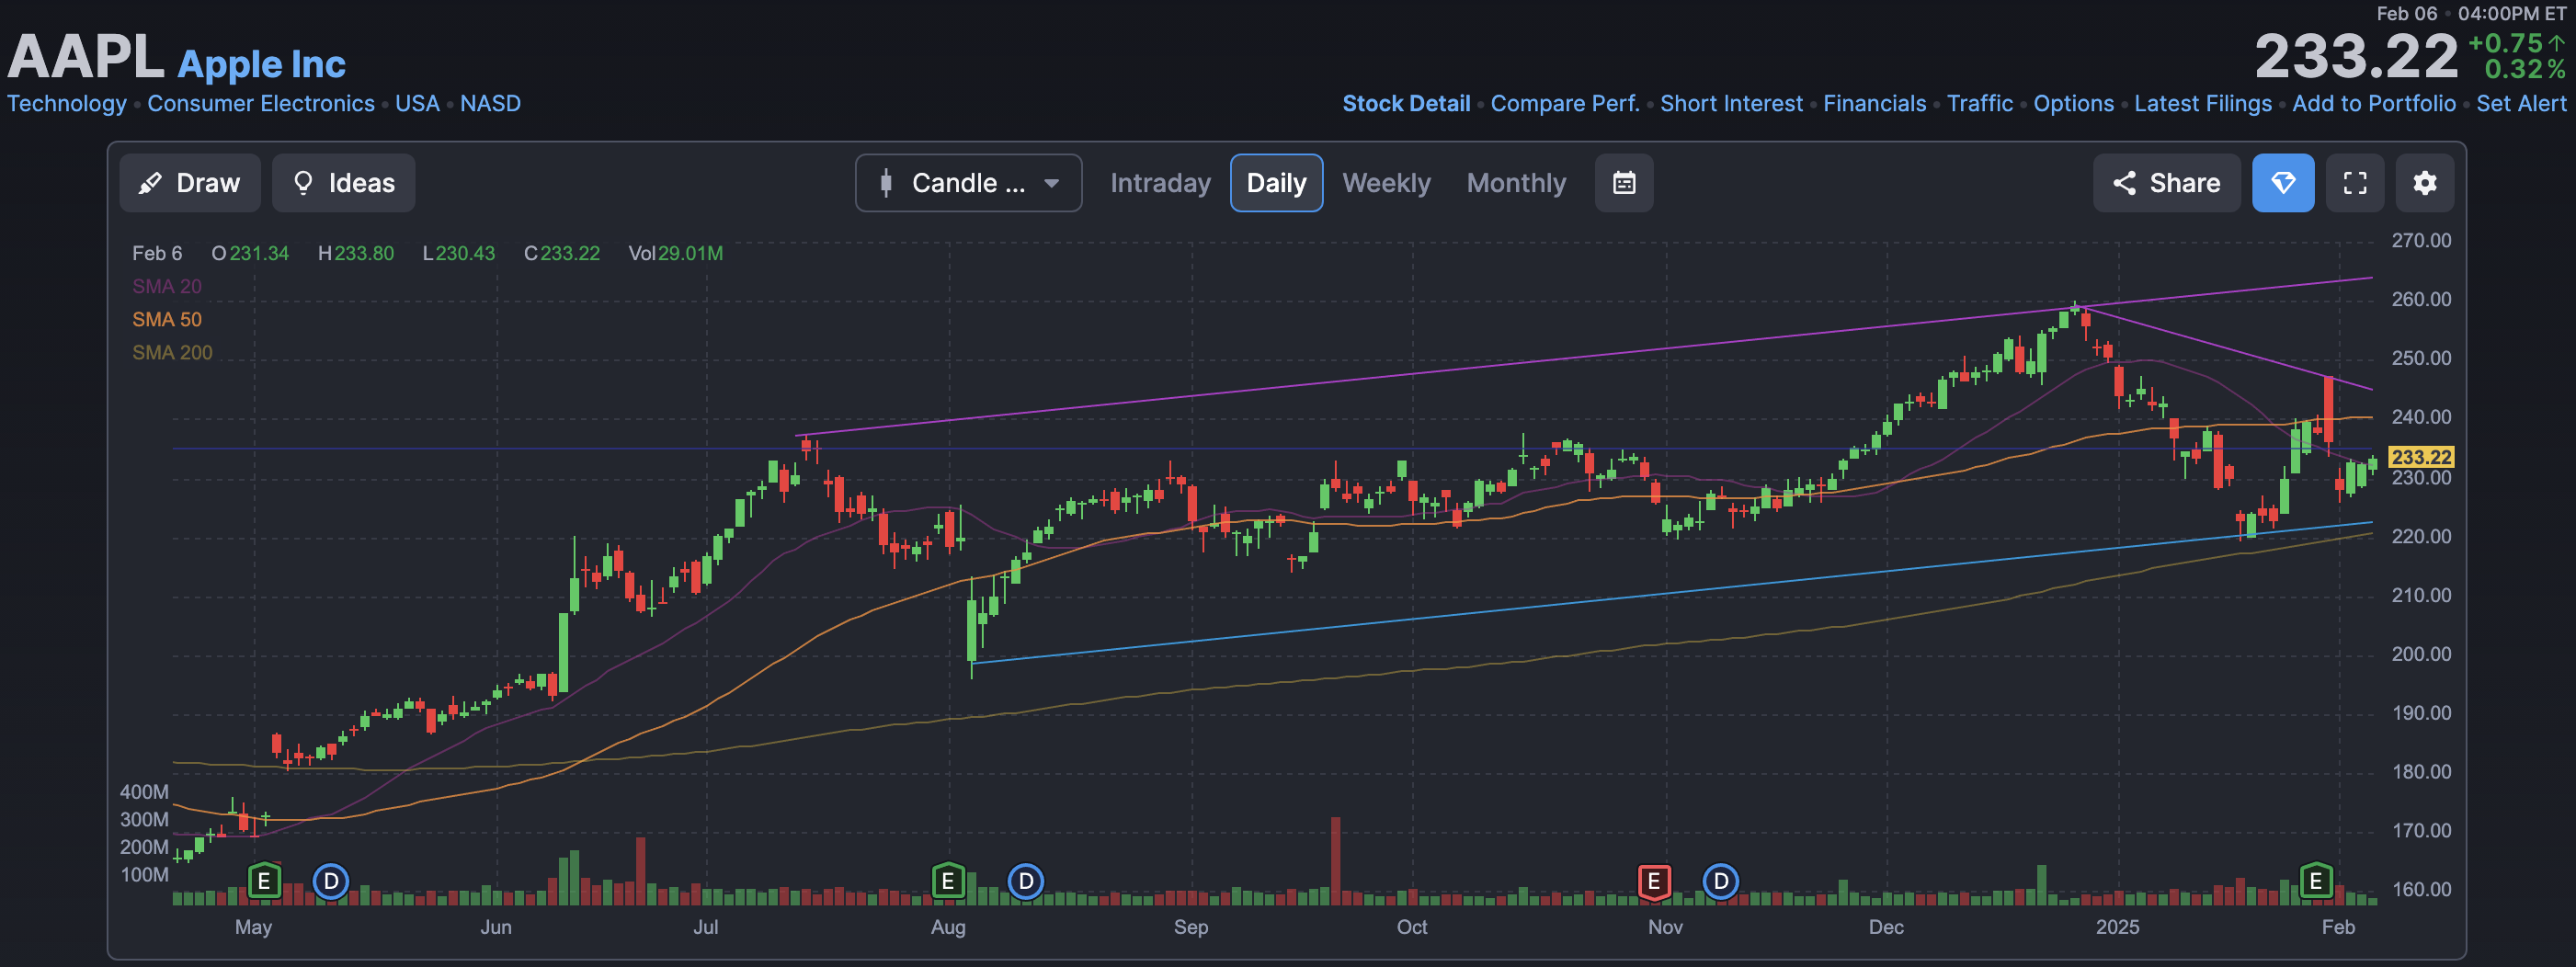Open Latest Filings
This screenshot has height=967, width=2576.
pyautogui.click(x=2203, y=103)
